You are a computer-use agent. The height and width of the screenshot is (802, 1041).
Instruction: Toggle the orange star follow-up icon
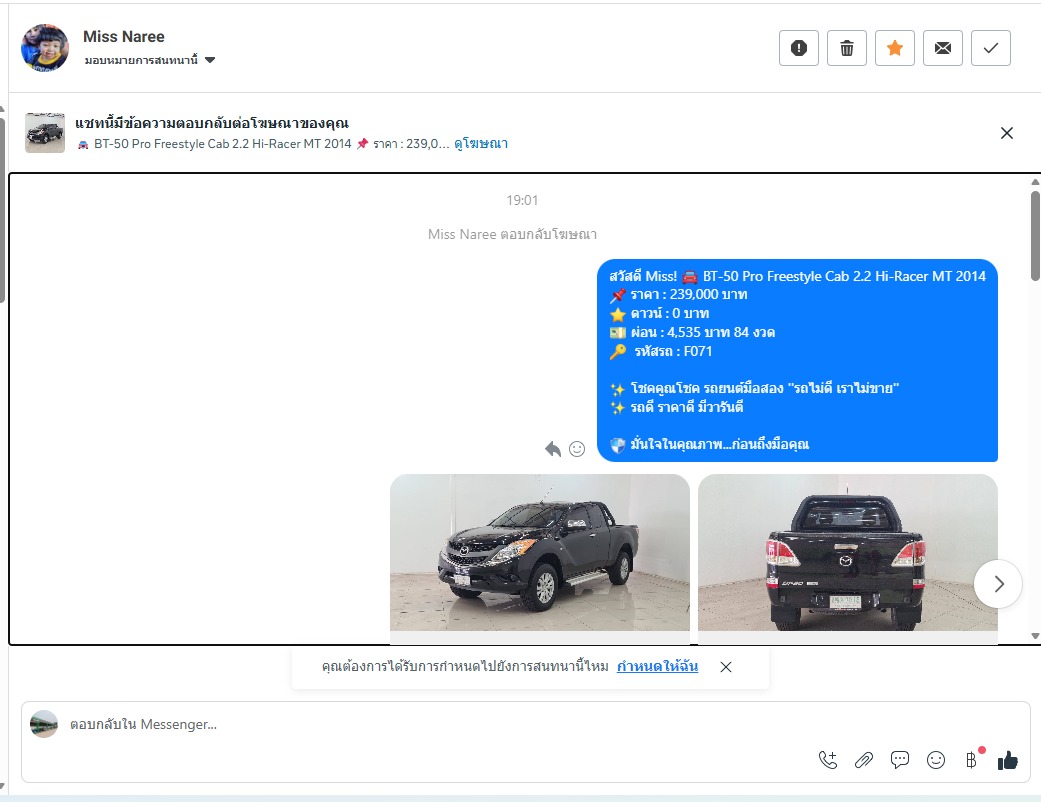point(895,48)
